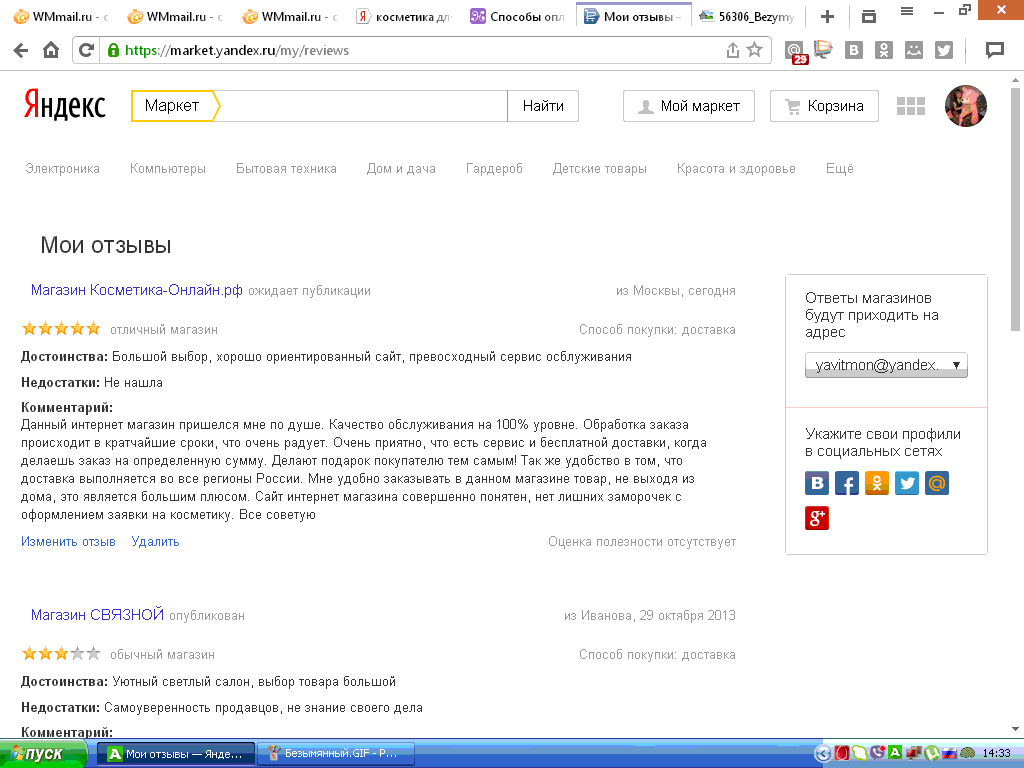Open Магазин СВЯЗНОЙ link

(x=97, y=615)
